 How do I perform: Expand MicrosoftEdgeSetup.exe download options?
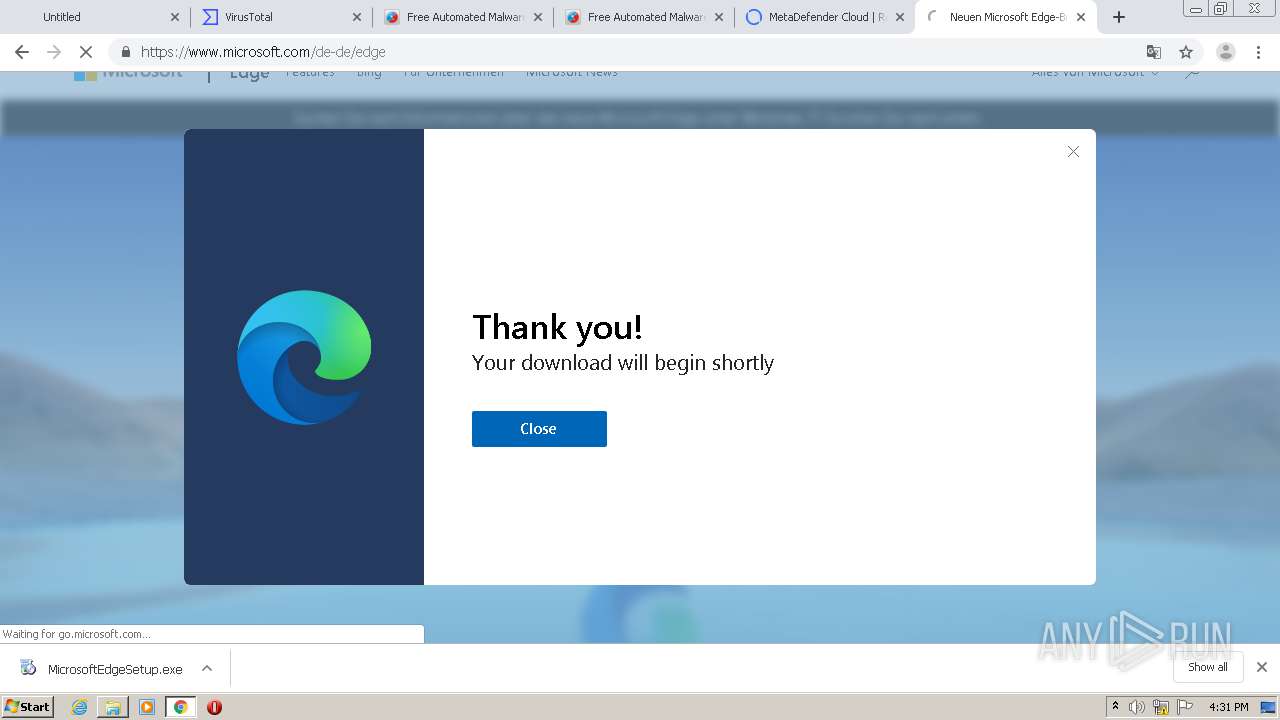[207, 669]
